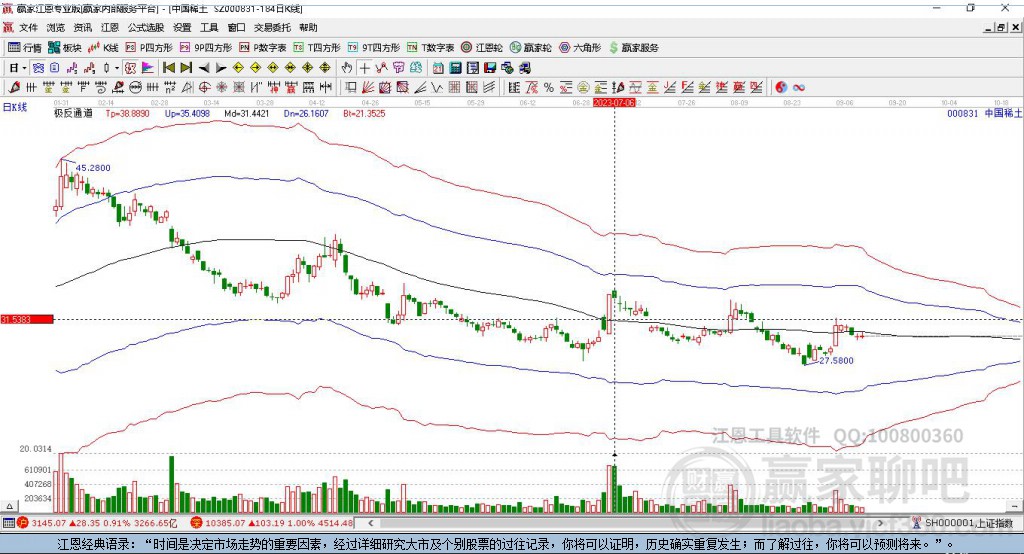
Task: Click the Tp=38.8890 value
Action: coord(127,113)
